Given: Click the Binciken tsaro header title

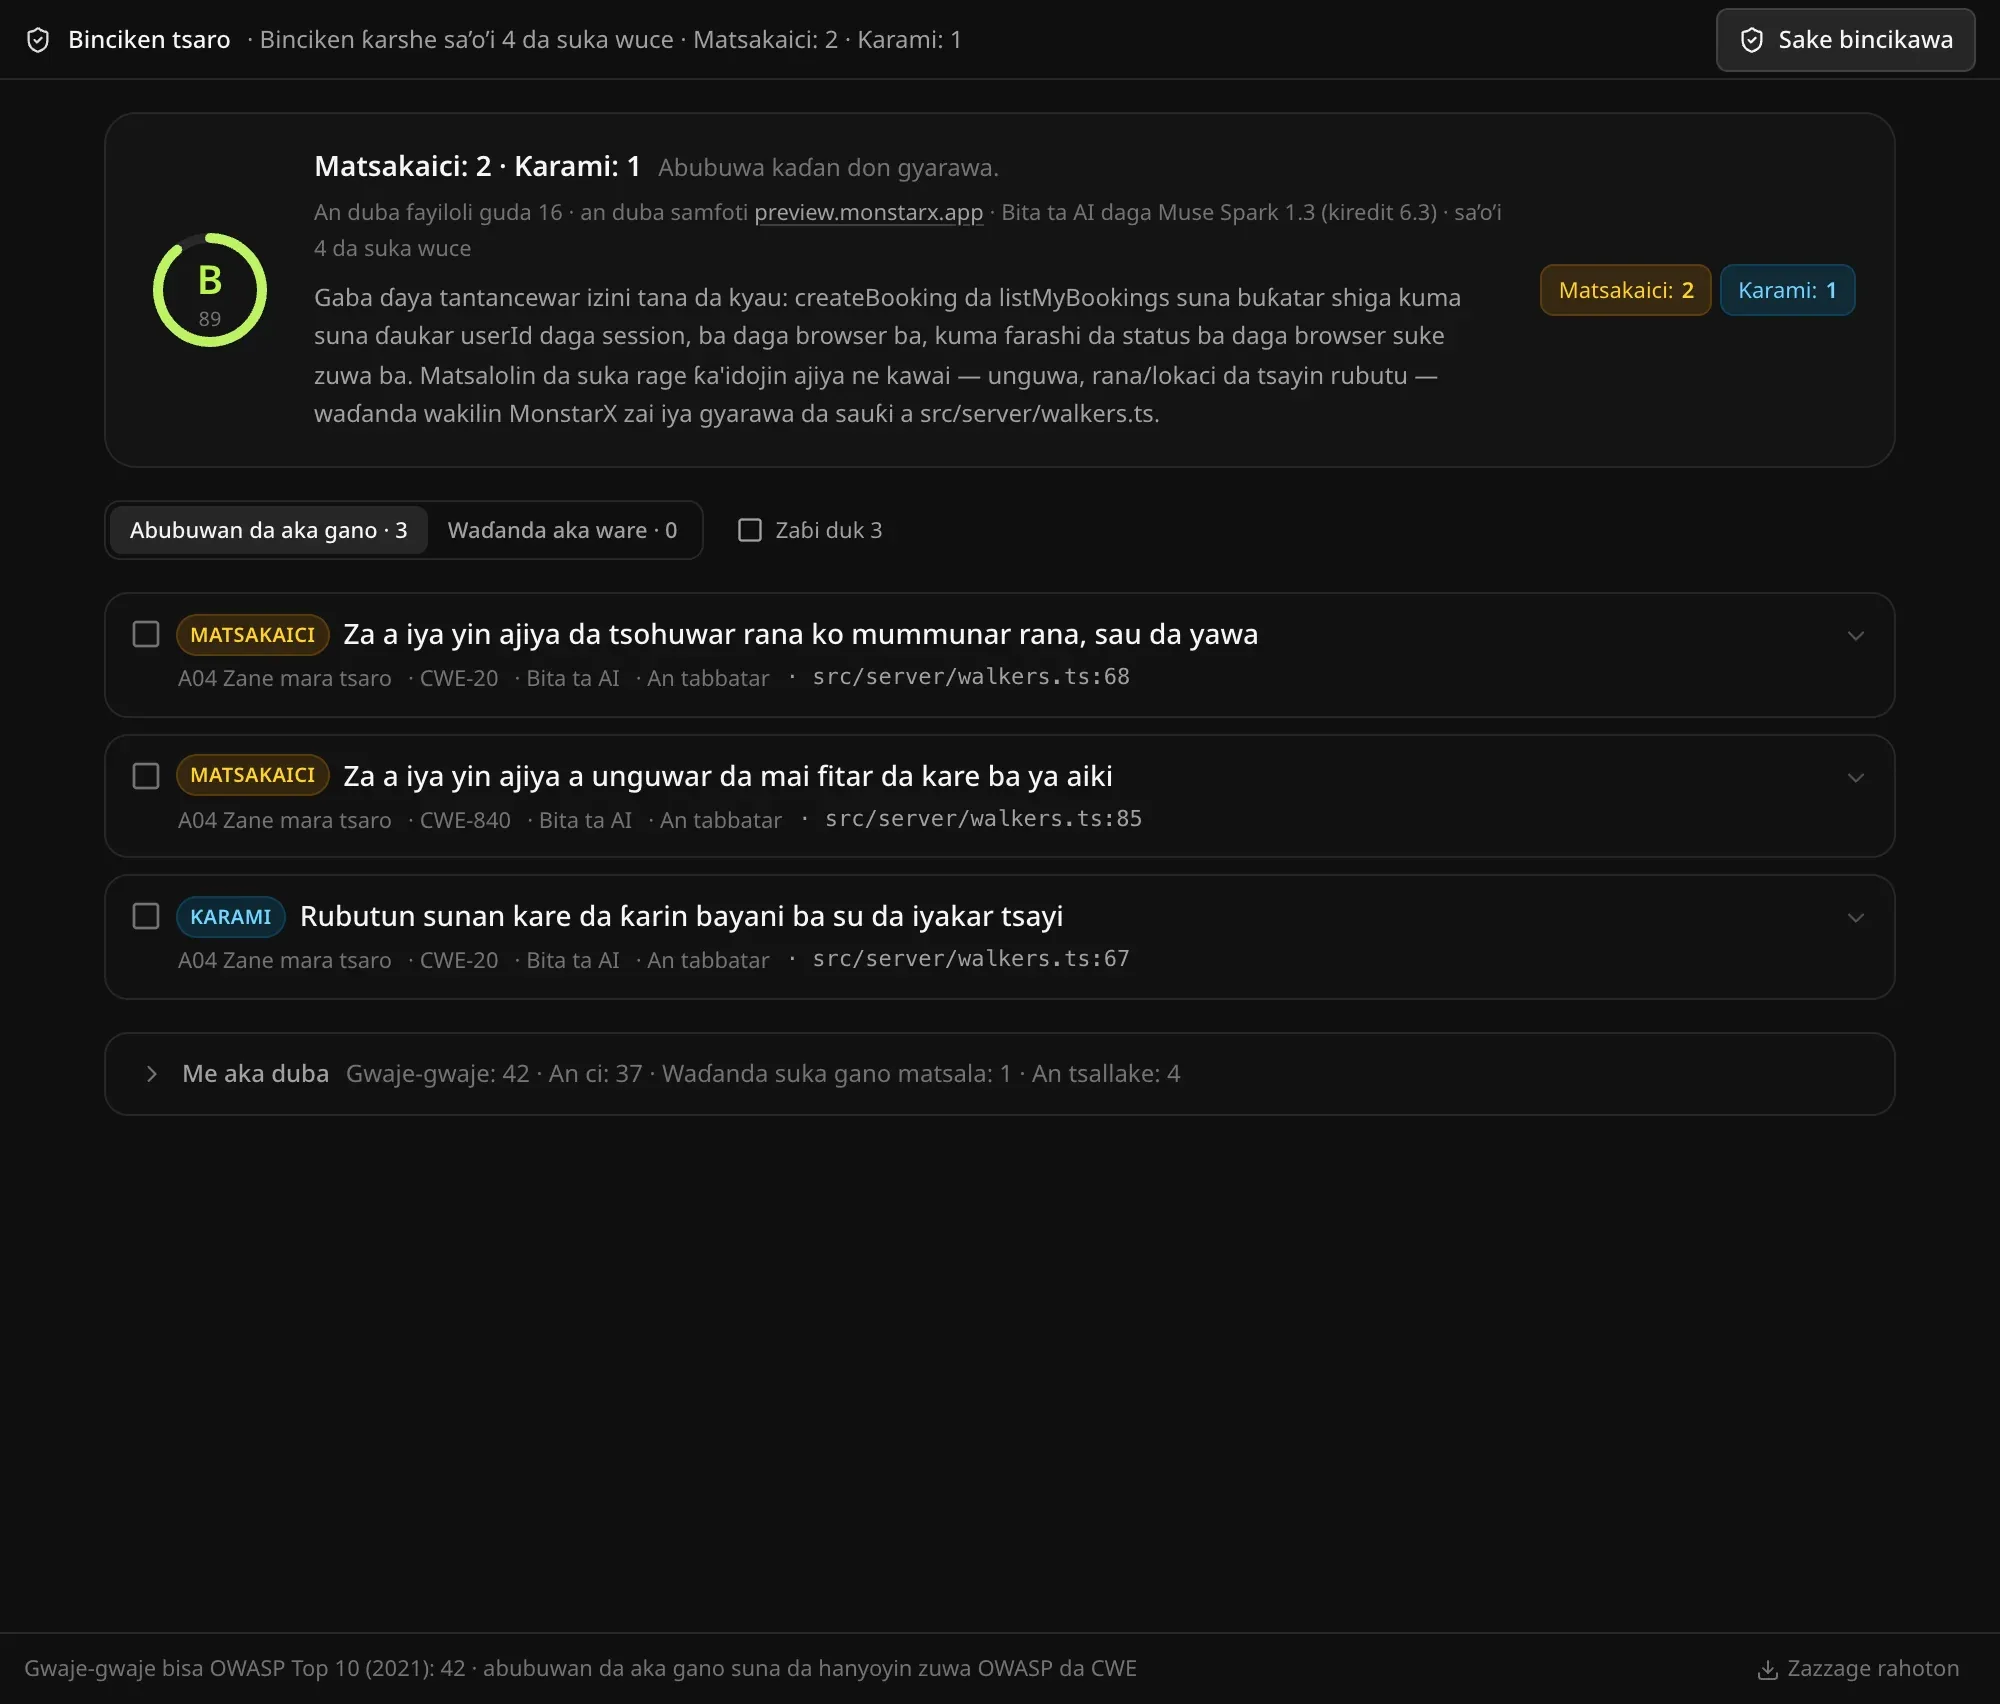Looking at the screenshot, I should click(x=149, y=40).
